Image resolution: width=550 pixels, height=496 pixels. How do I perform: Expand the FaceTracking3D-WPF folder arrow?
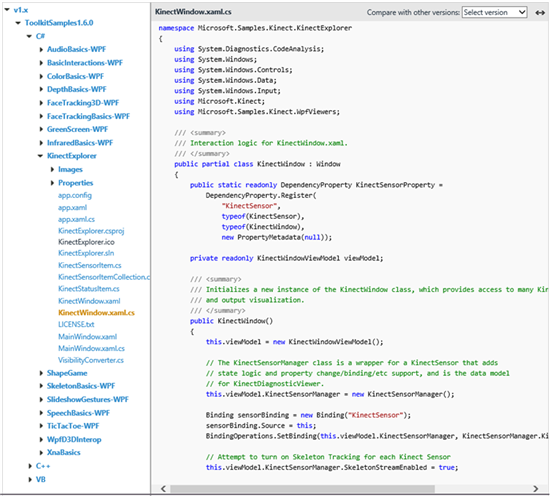click(41, 103)
